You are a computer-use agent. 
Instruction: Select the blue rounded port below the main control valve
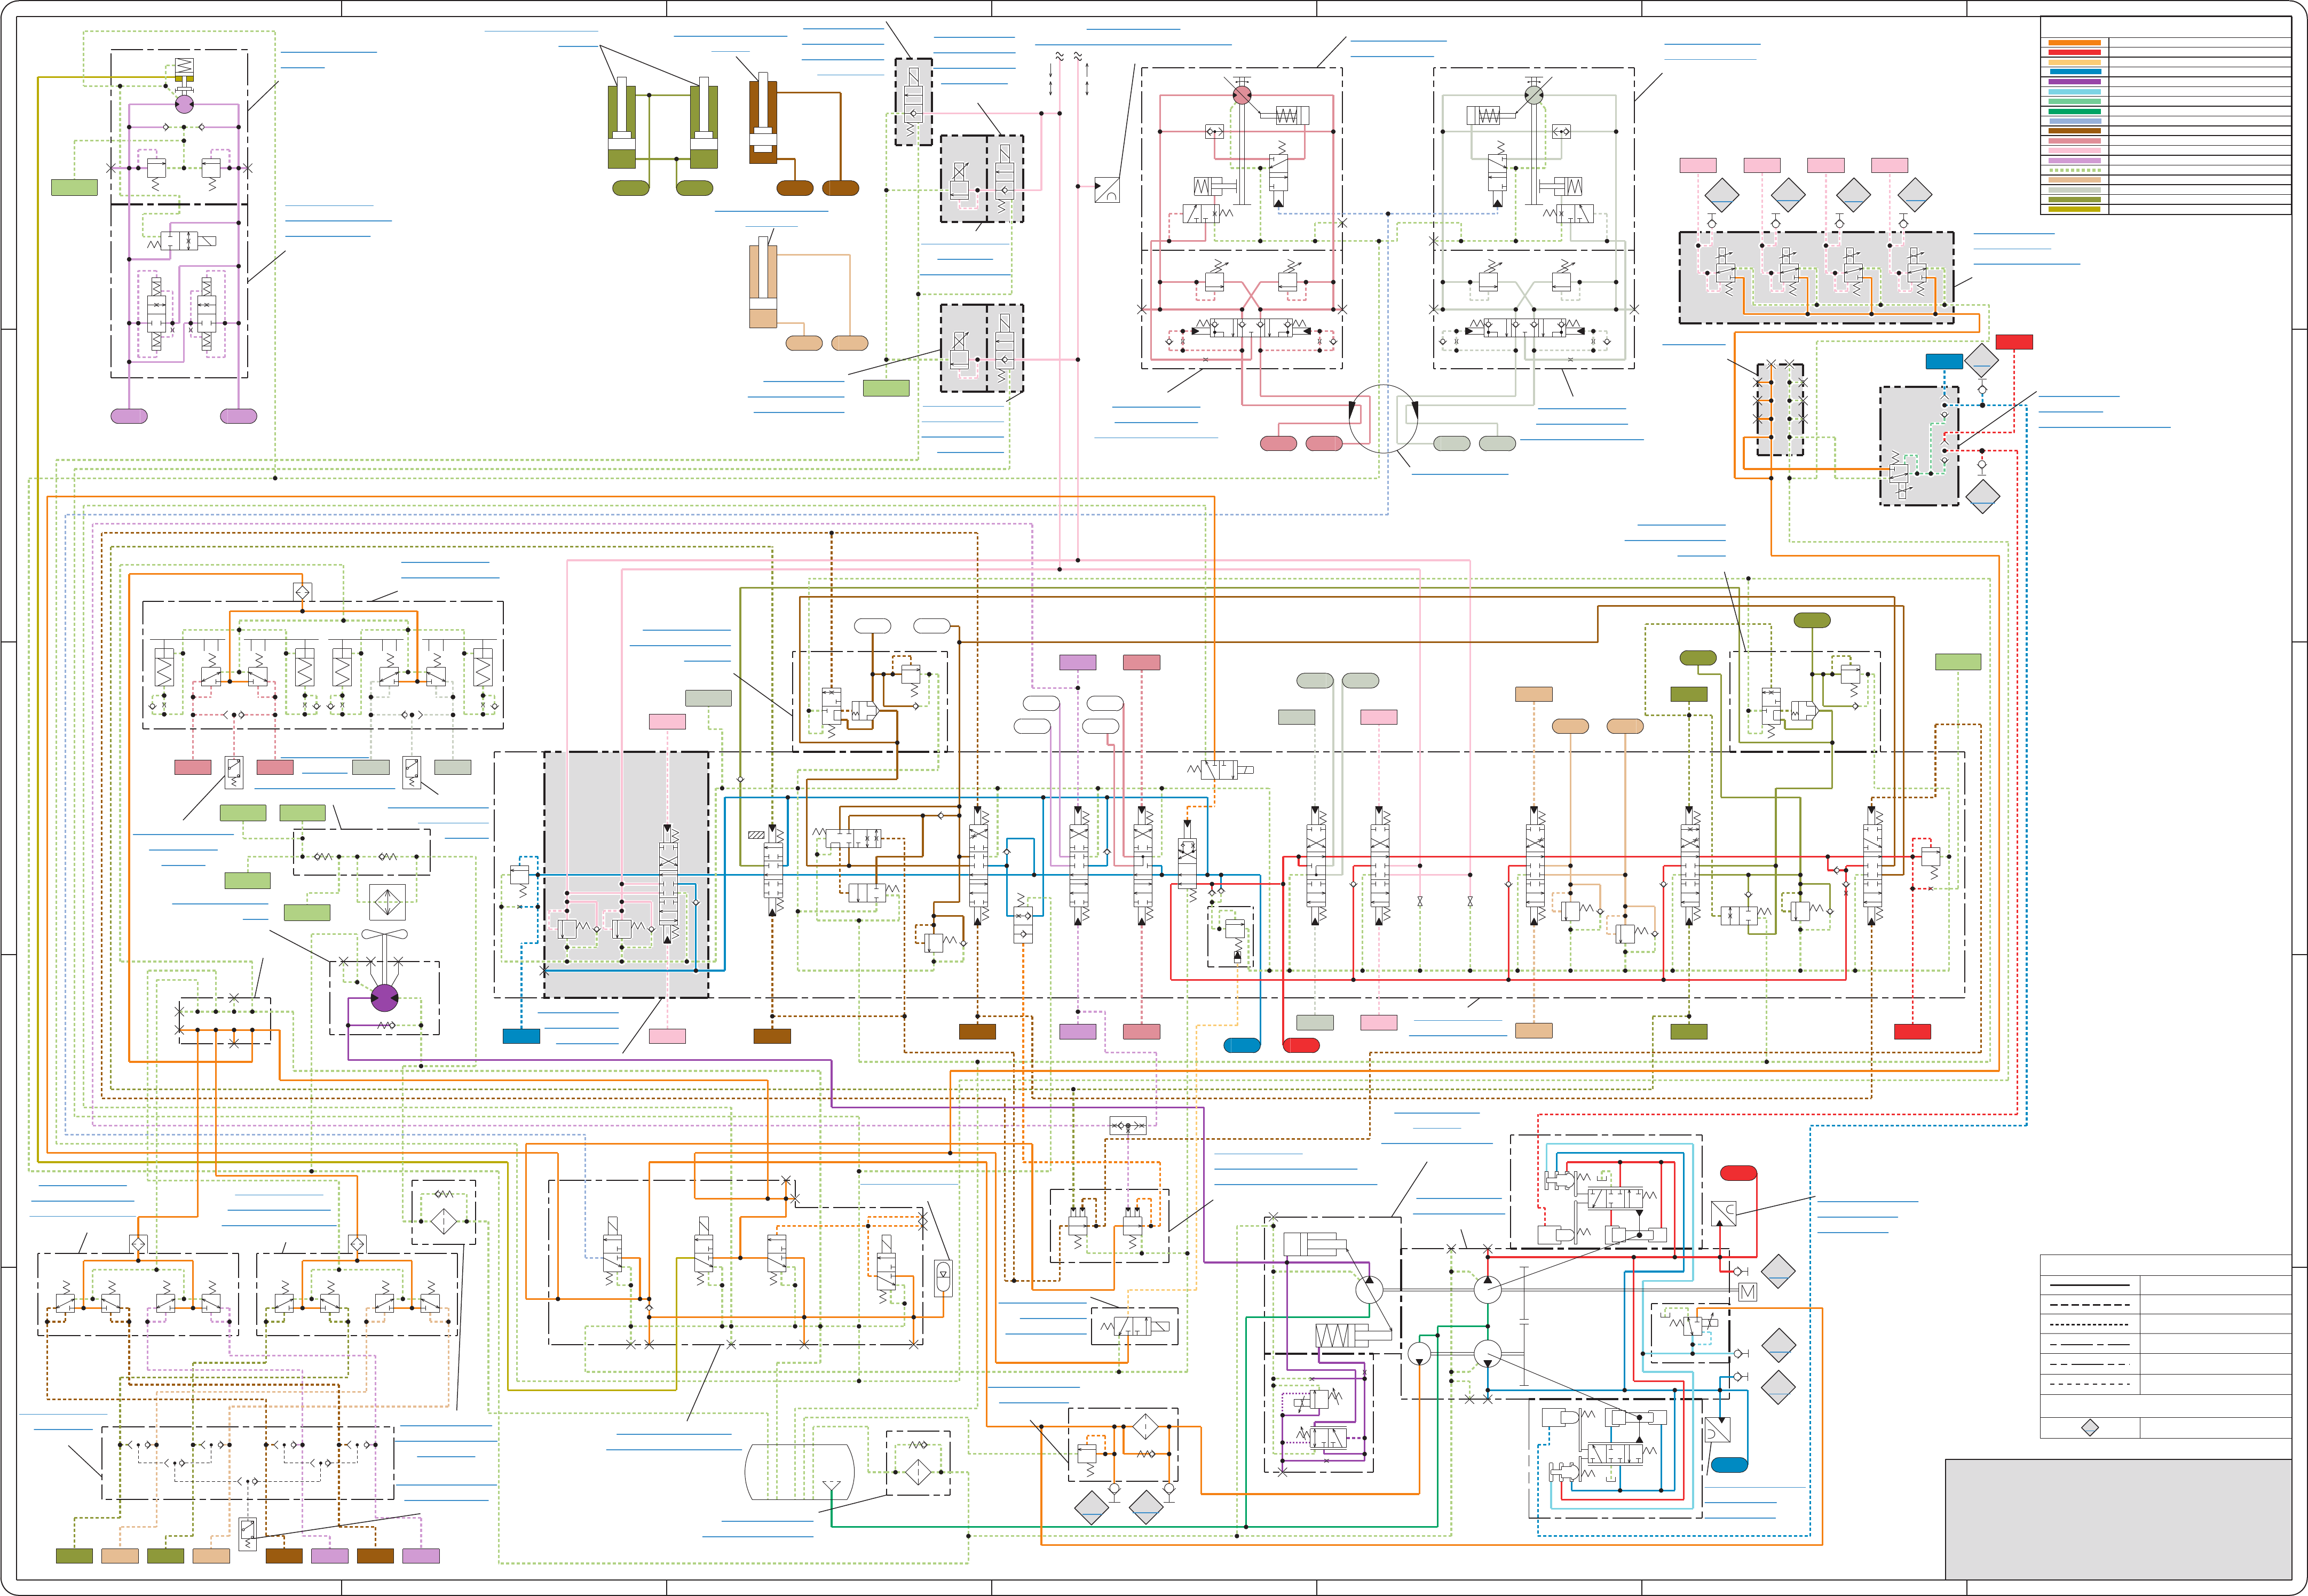tap(1242, 1046)
